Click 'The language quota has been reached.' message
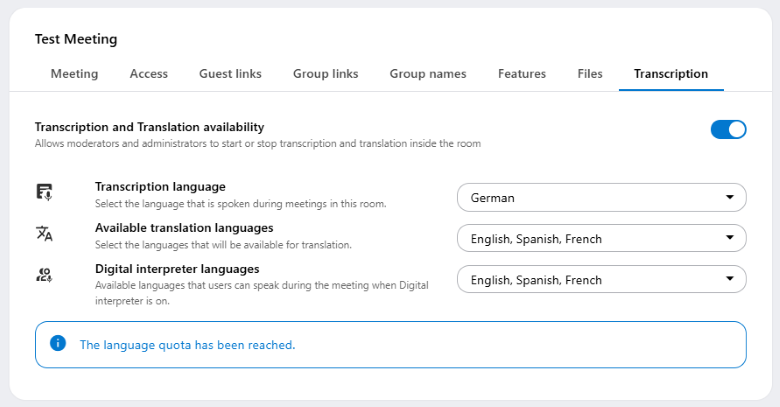The width and height of the screenshot is (780, 407). tap(188, 345)
